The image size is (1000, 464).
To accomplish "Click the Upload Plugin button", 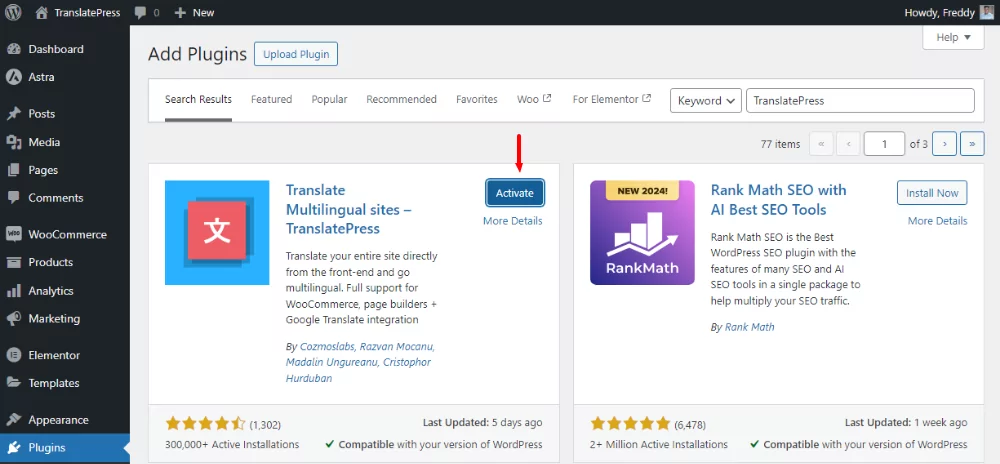I will pos(296,54).
